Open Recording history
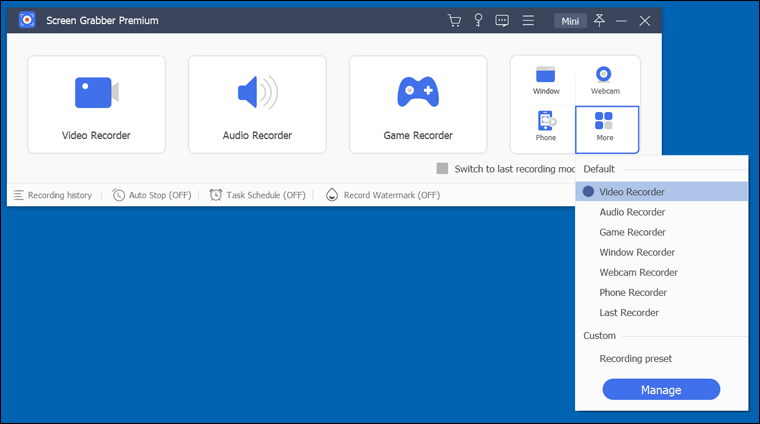This screenshot has width=760, height=424. point(52,195)
